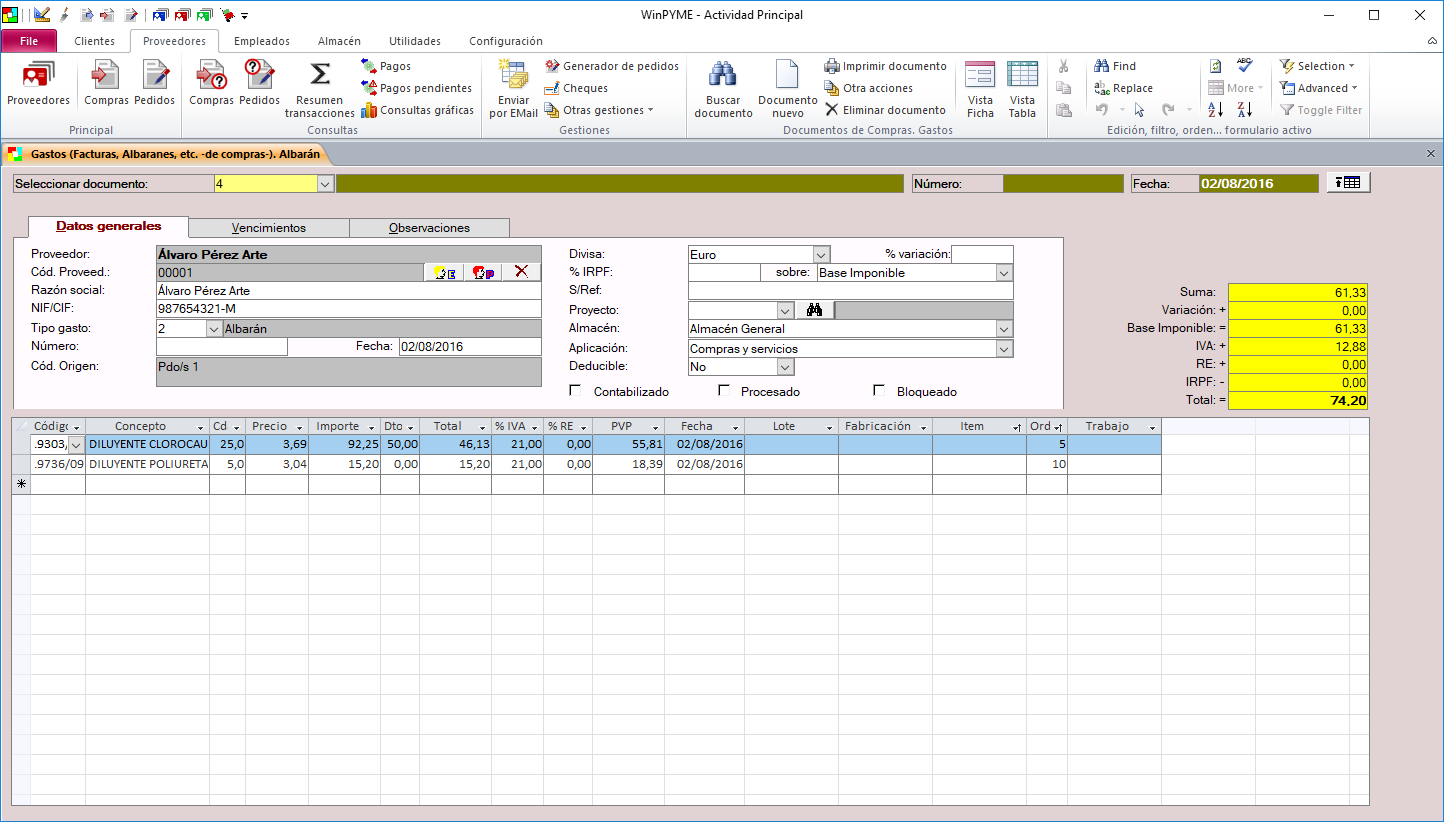1444x822 pixels.
Task: Click the red X next to supplier code
Action: point(520,273)
